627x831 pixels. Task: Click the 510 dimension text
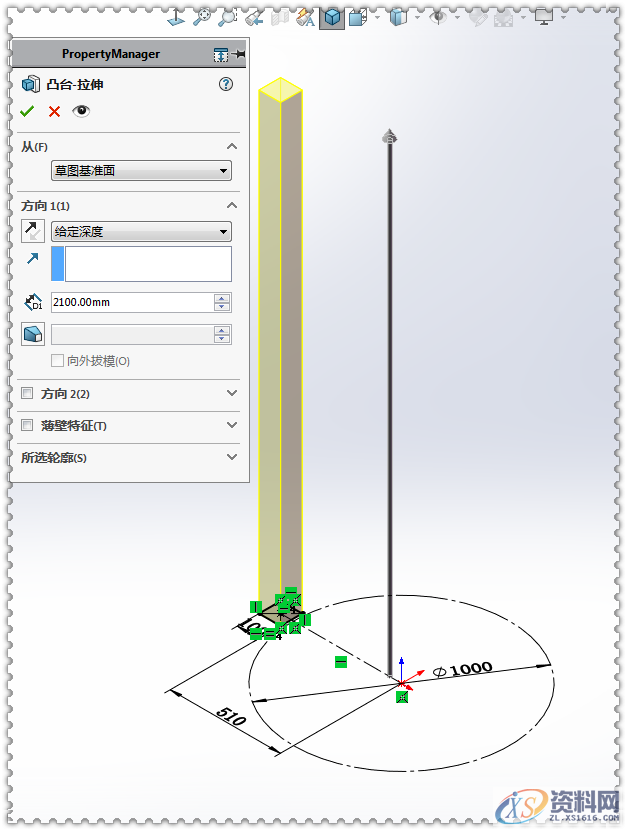(232, 716)
